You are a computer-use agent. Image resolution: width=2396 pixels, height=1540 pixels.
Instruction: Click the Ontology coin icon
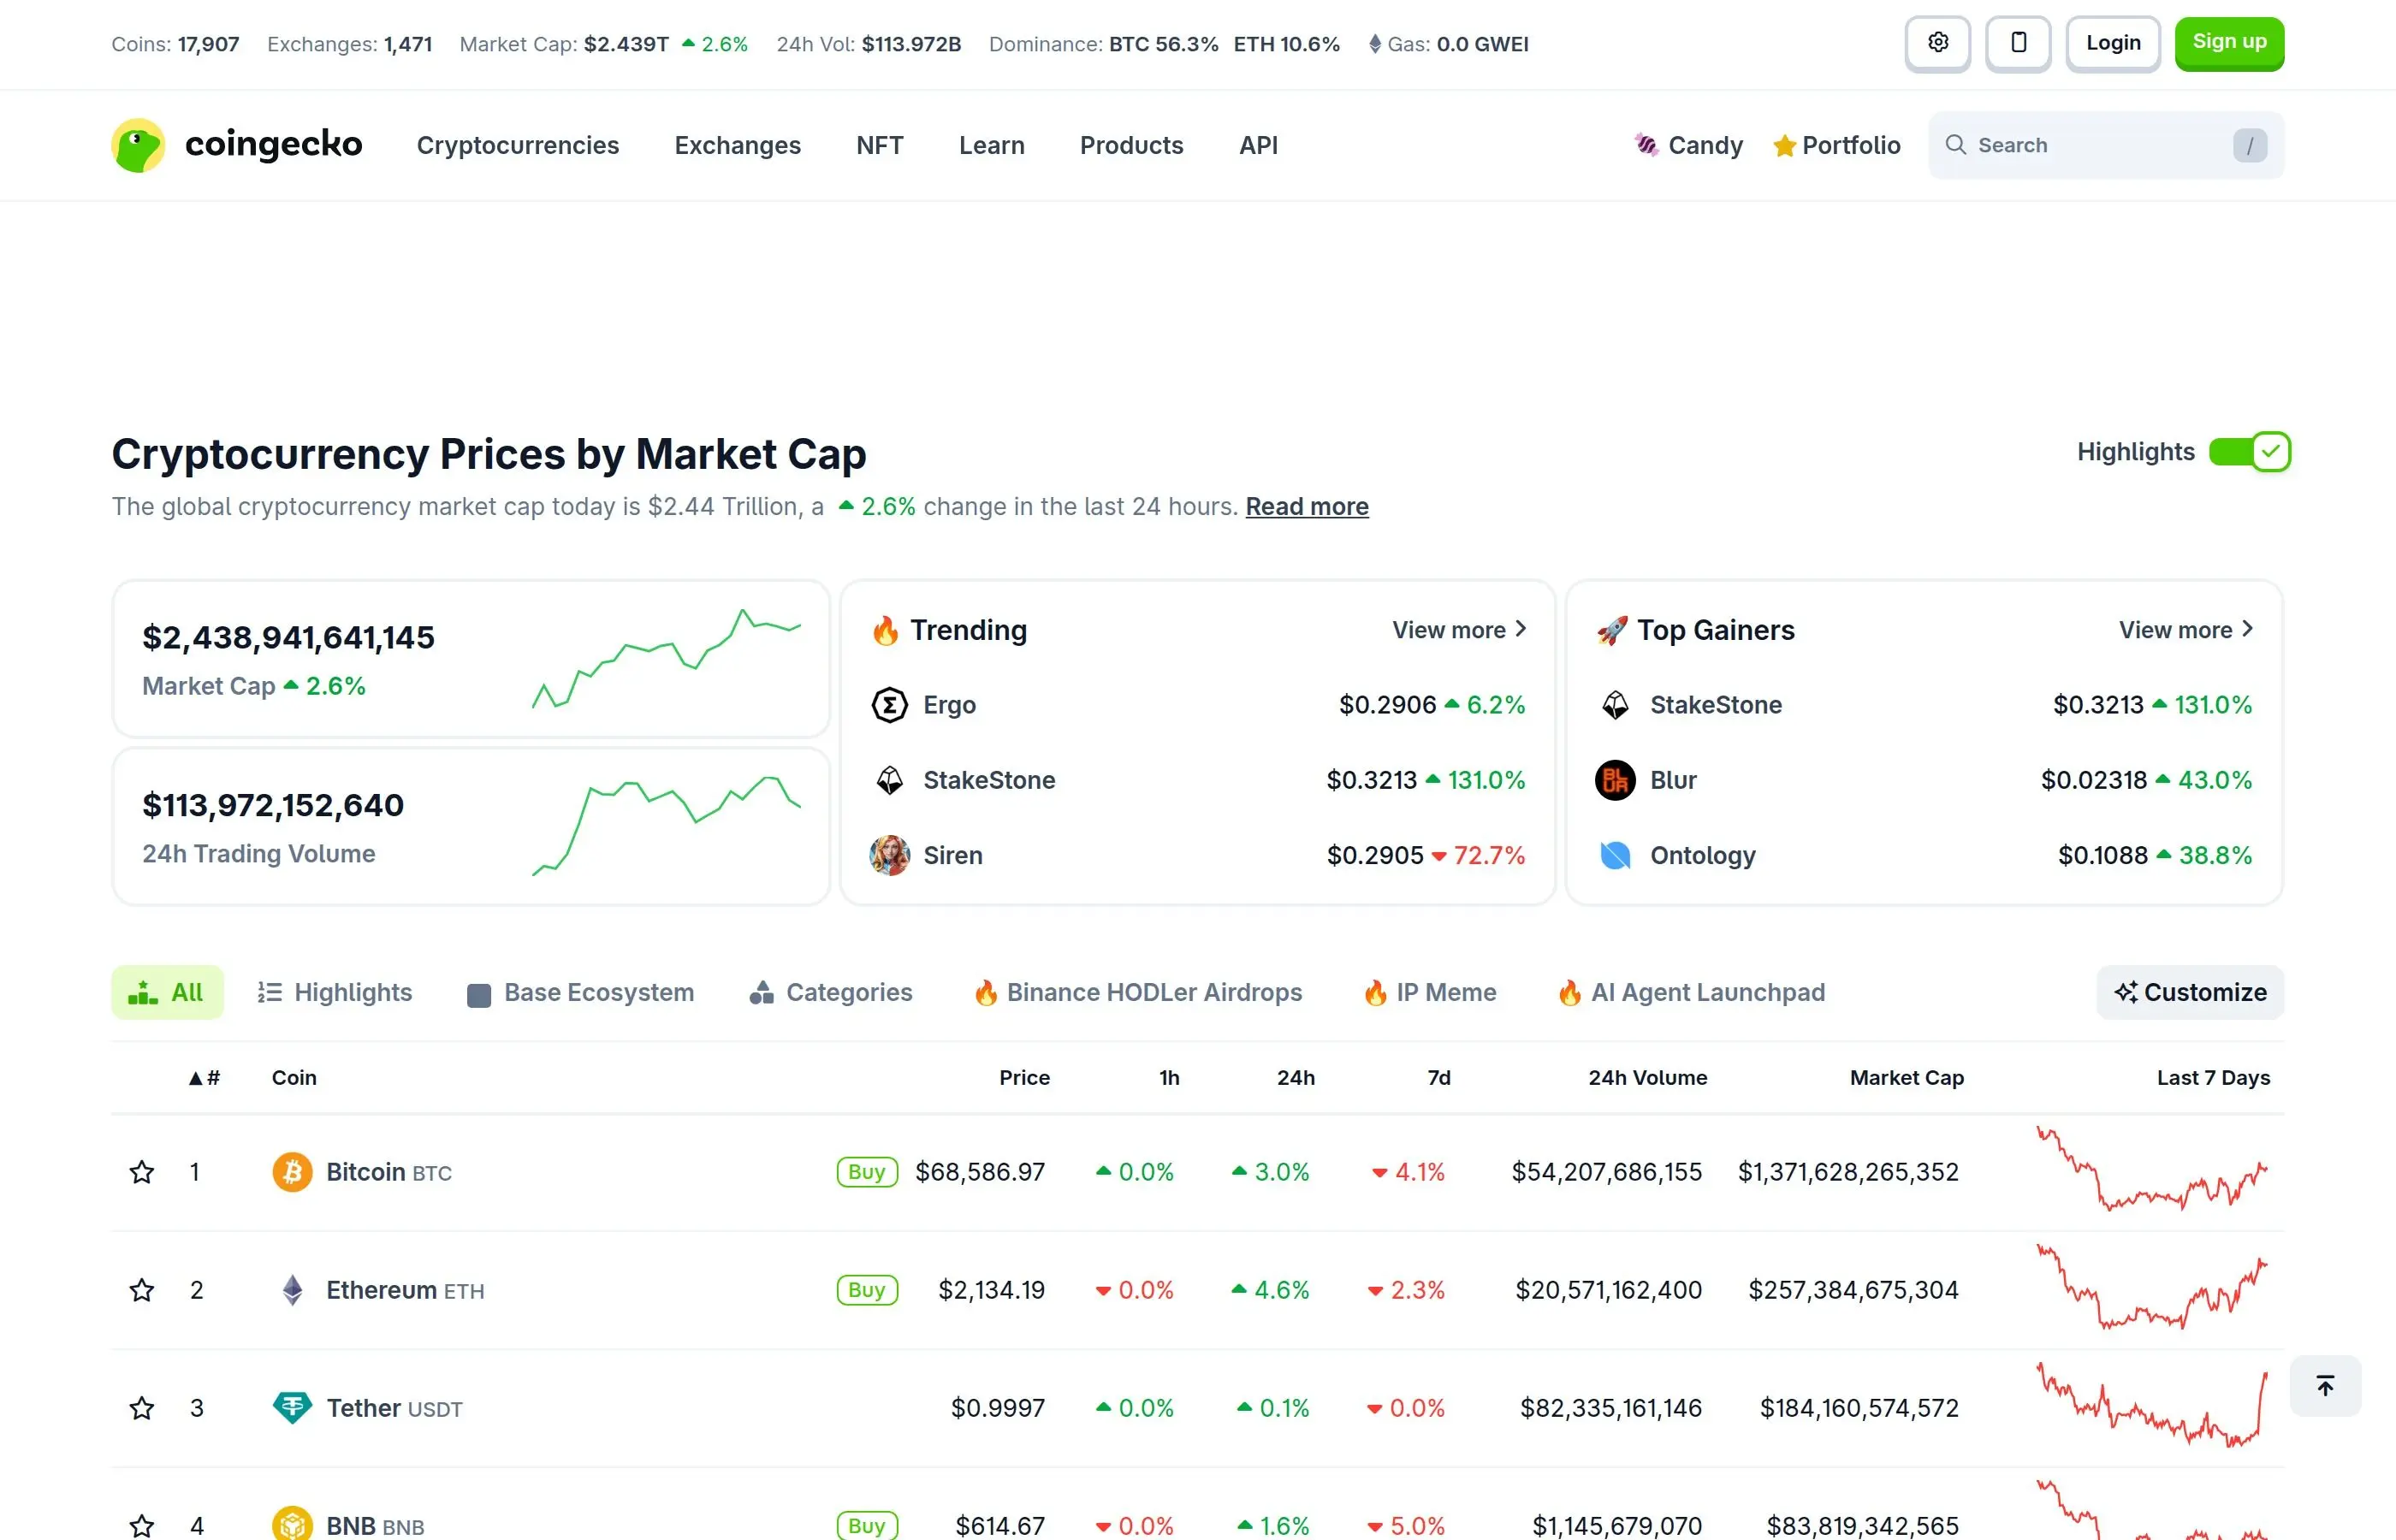pos(1615,855)
